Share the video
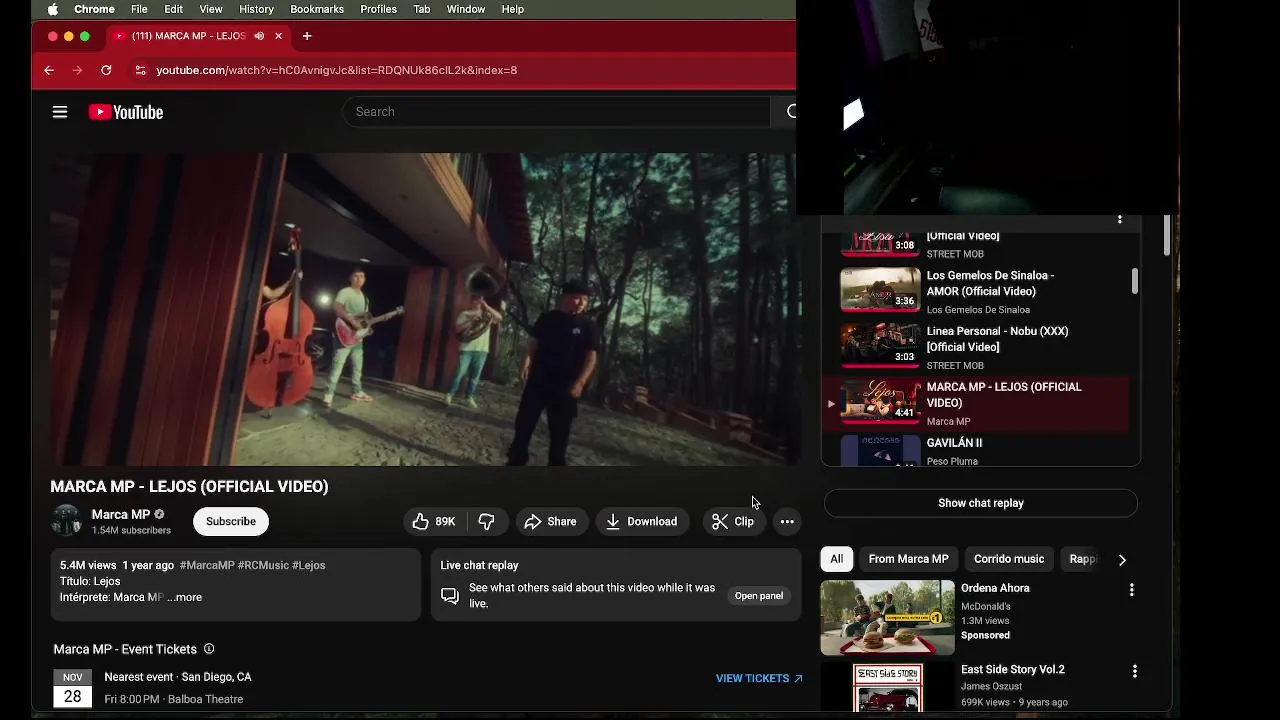This screenshot has width=1280, height=720. (x=551, y=521)
